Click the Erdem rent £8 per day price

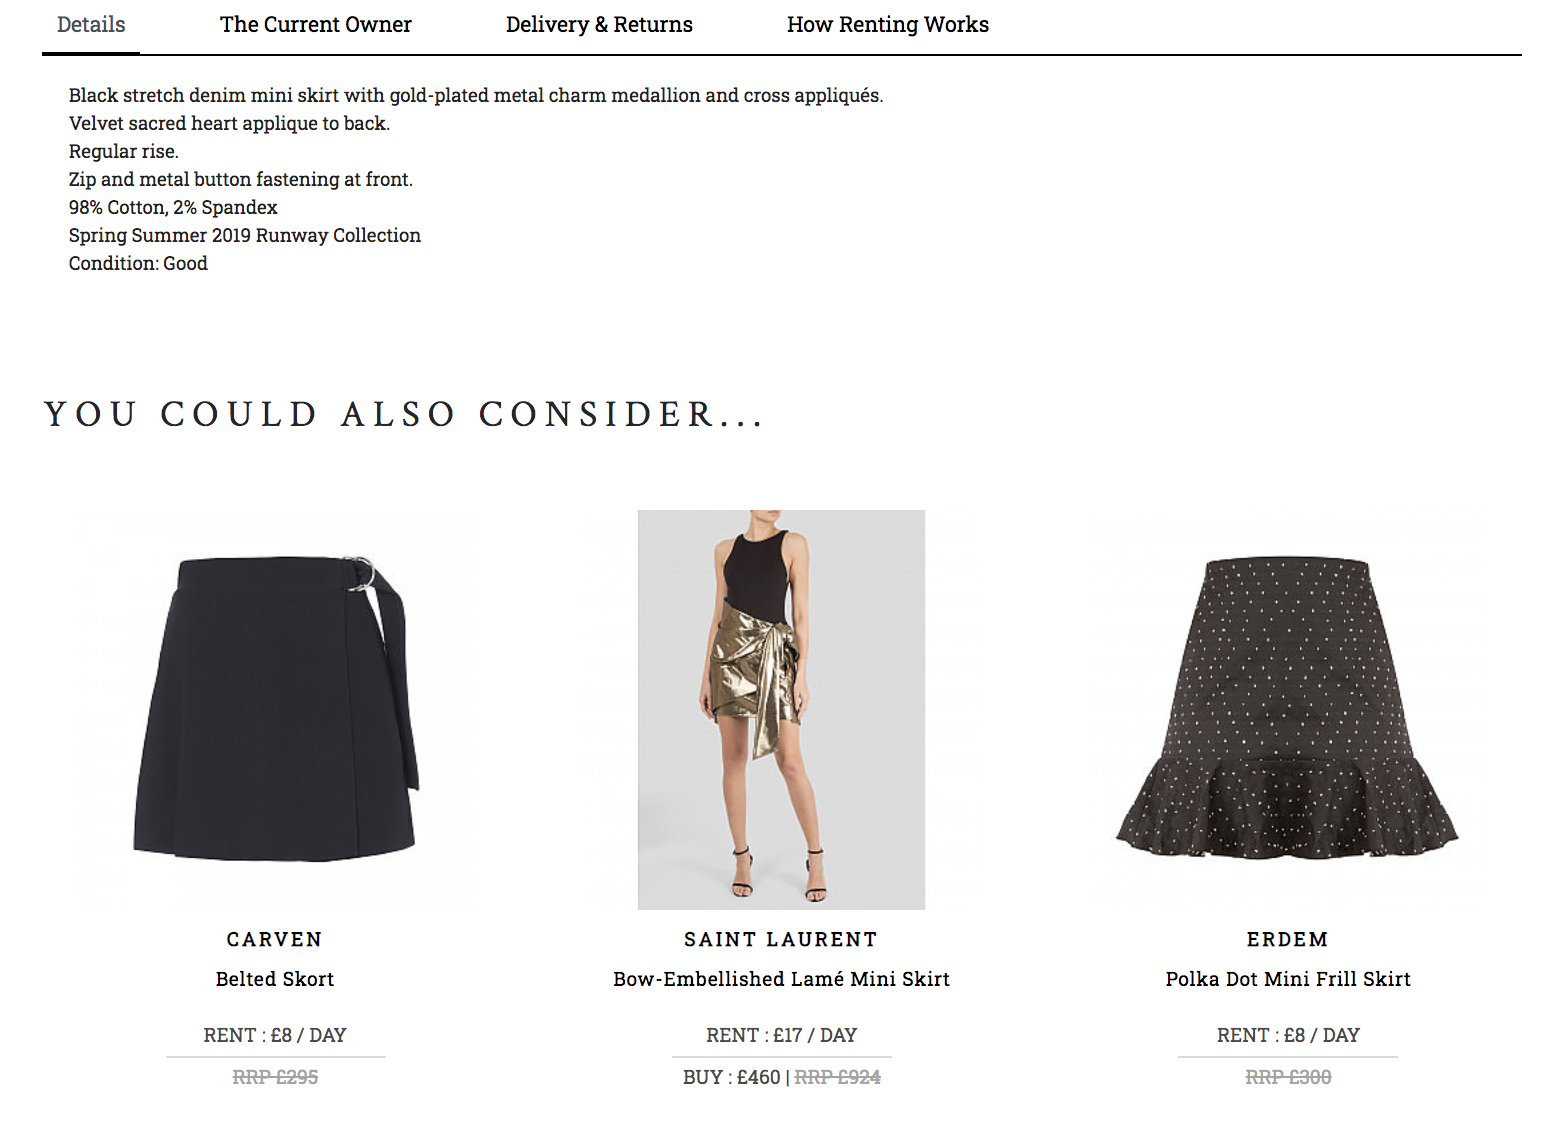(1288, 1035)
